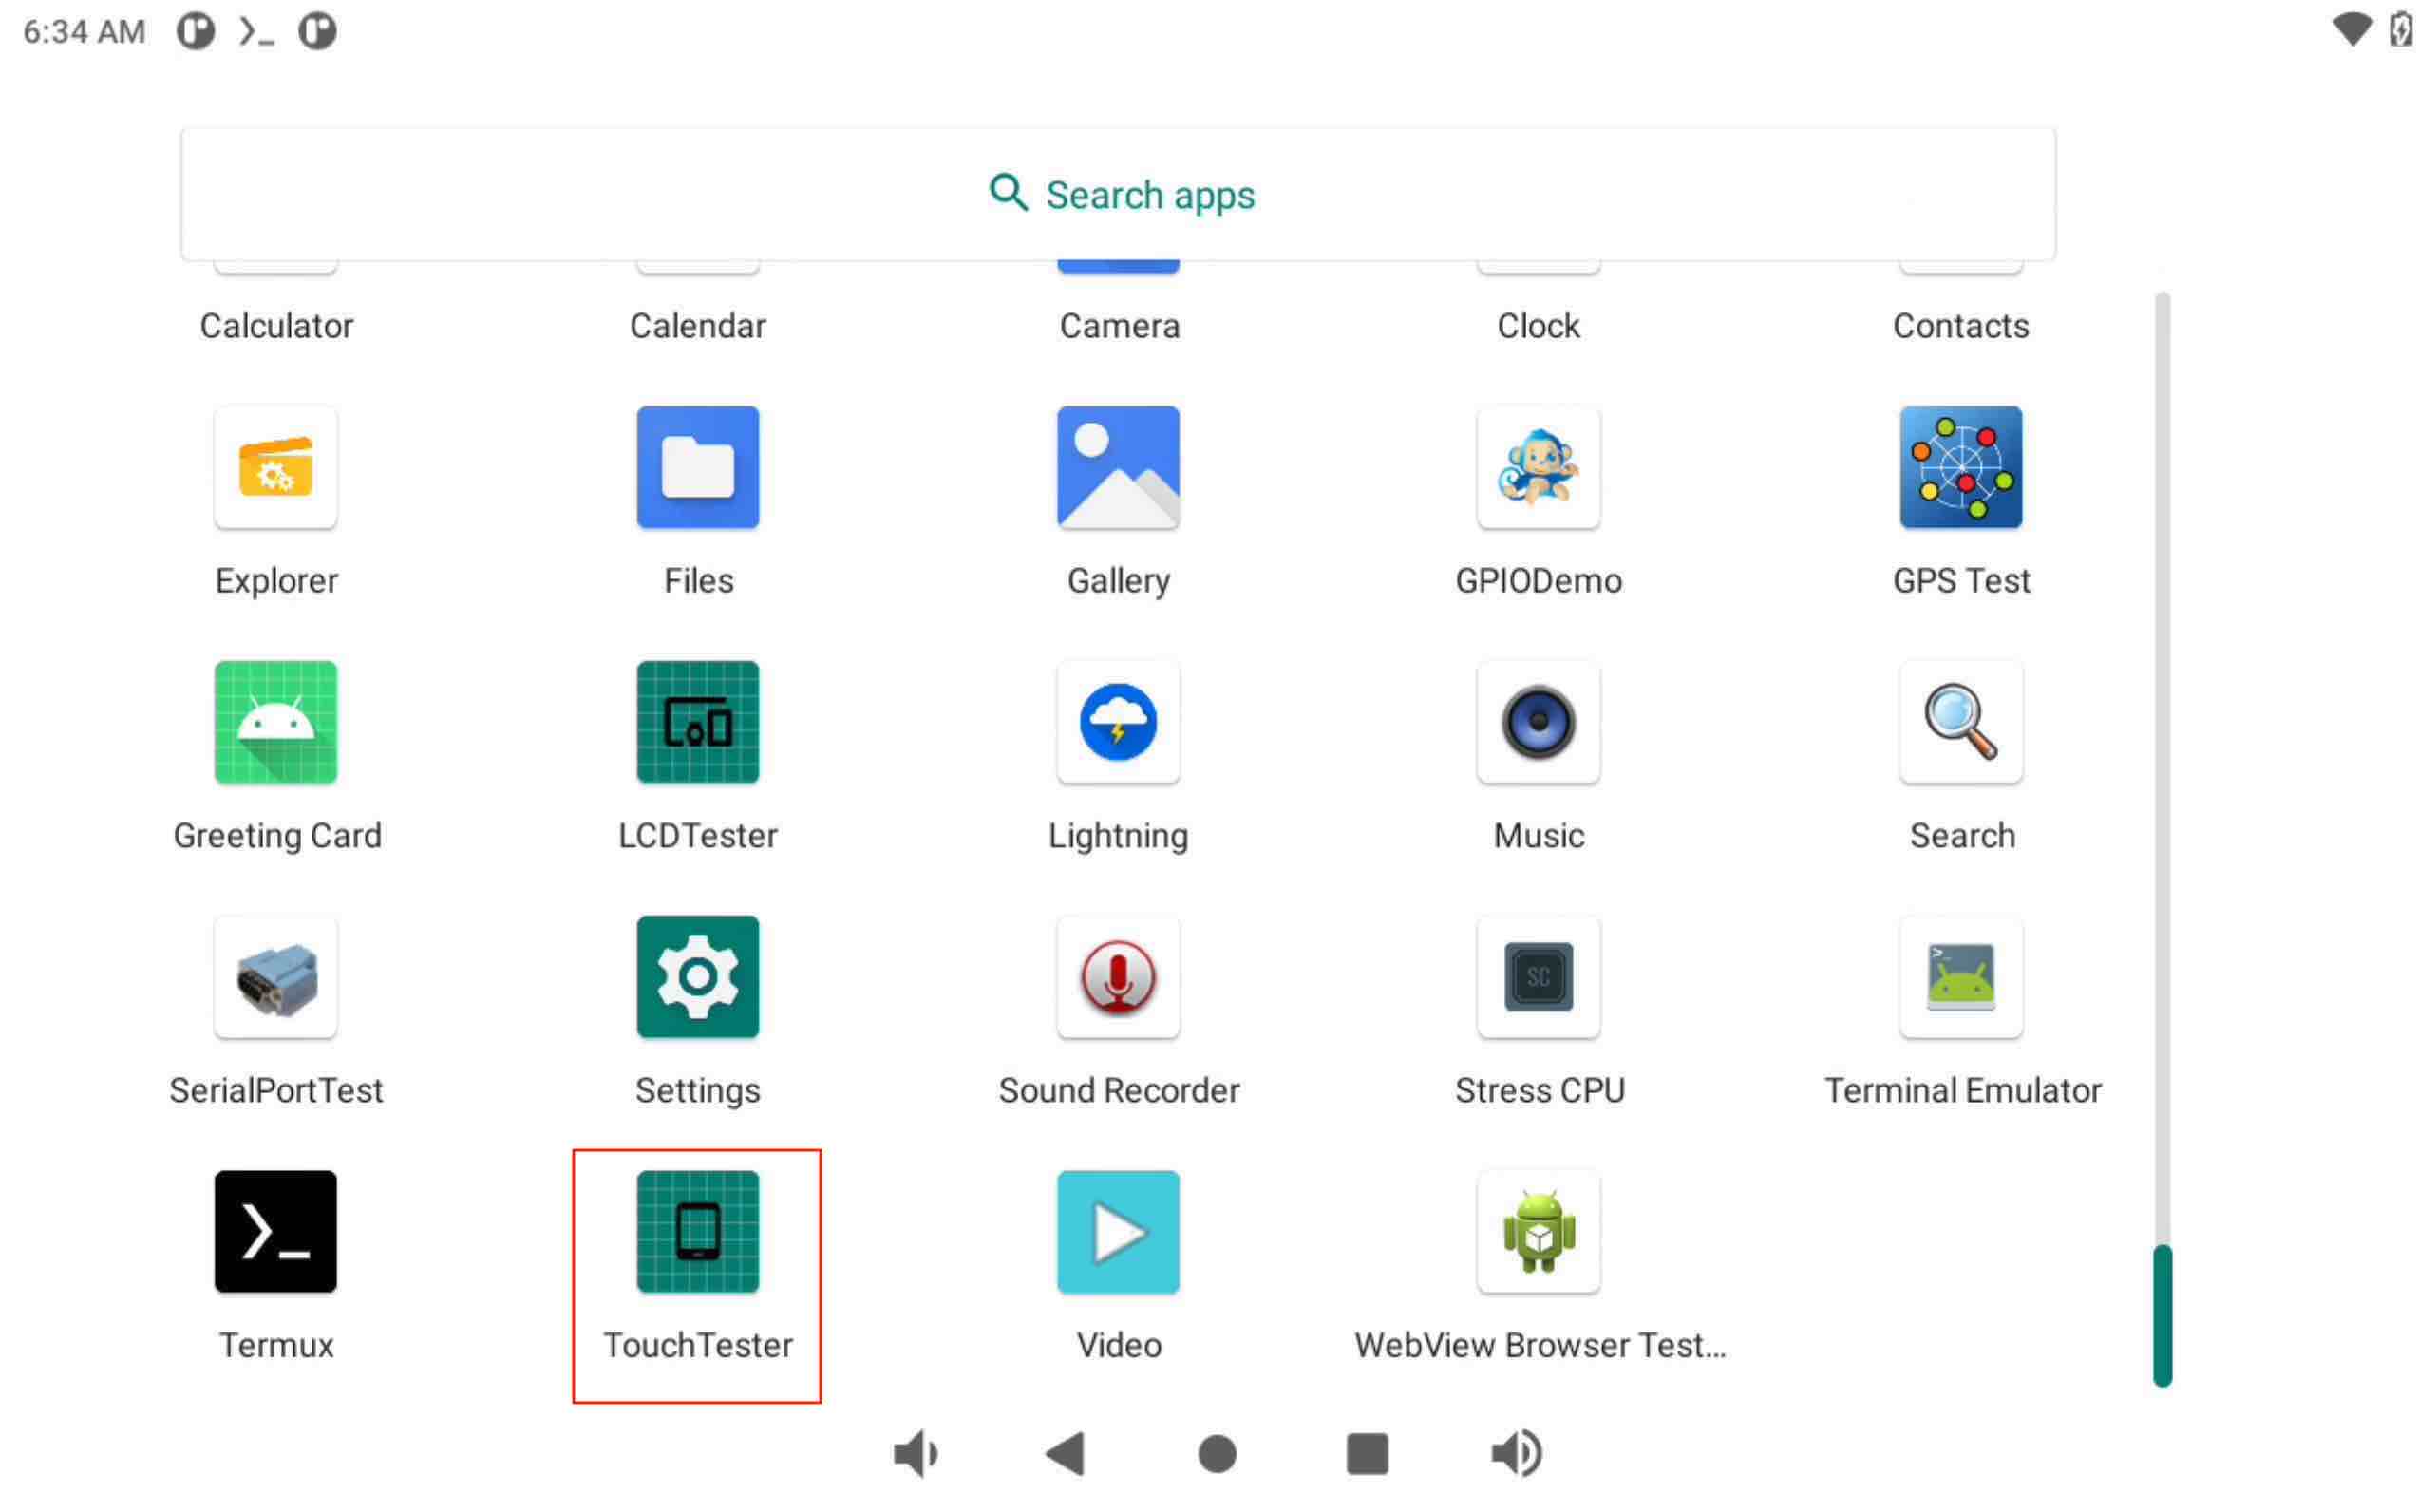This screenshot has width=2418, height=1512.
Task: Launch WebView Browser Tester app
Action: click(x=1538, y=1231)
